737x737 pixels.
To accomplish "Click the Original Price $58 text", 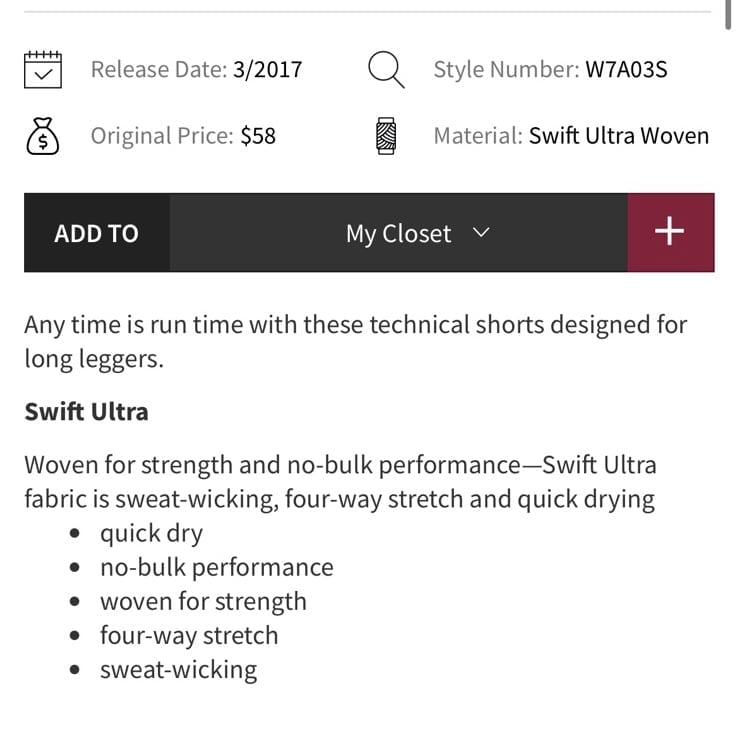I will pyautogui.click(x=183, y=136).
